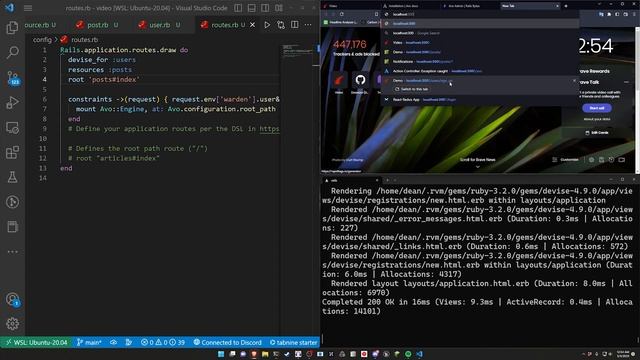Collapse the Brave Talk card menu
640x360 pixels.
point(626,82)
